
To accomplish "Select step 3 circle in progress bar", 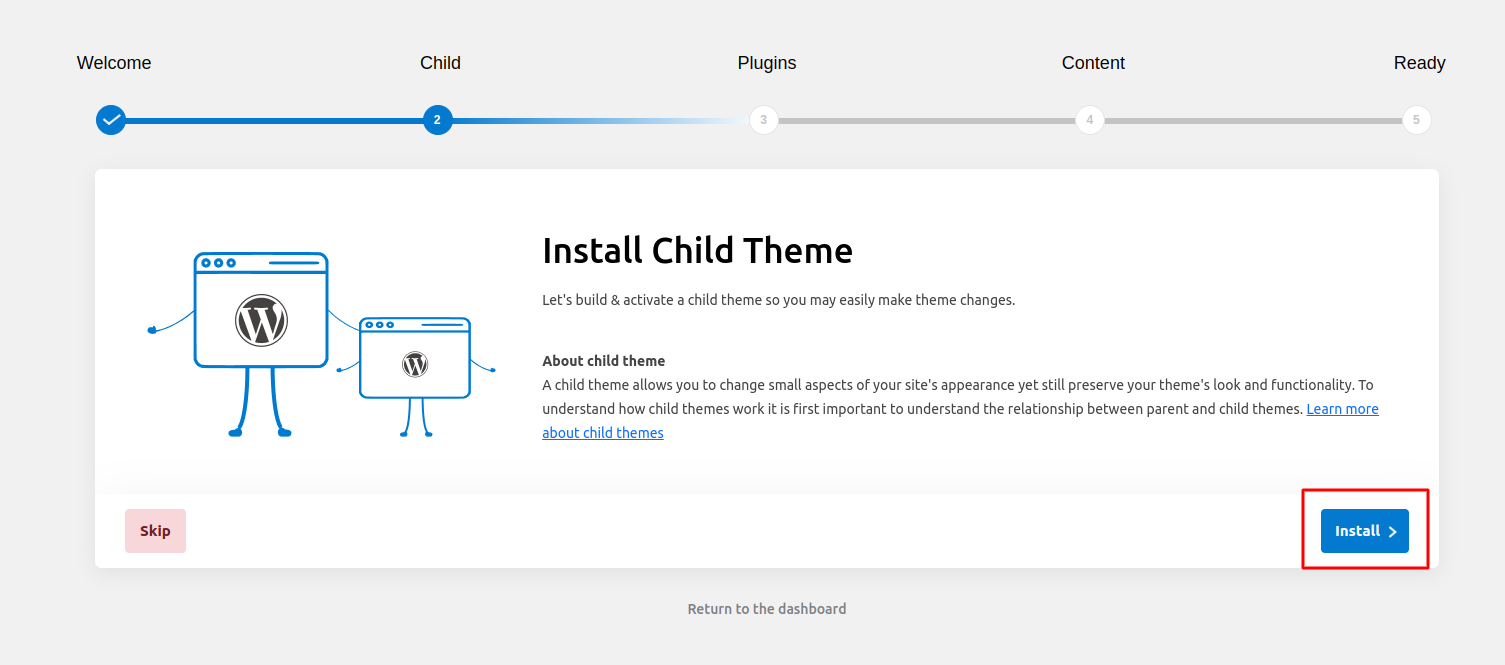I will point(763,120).
